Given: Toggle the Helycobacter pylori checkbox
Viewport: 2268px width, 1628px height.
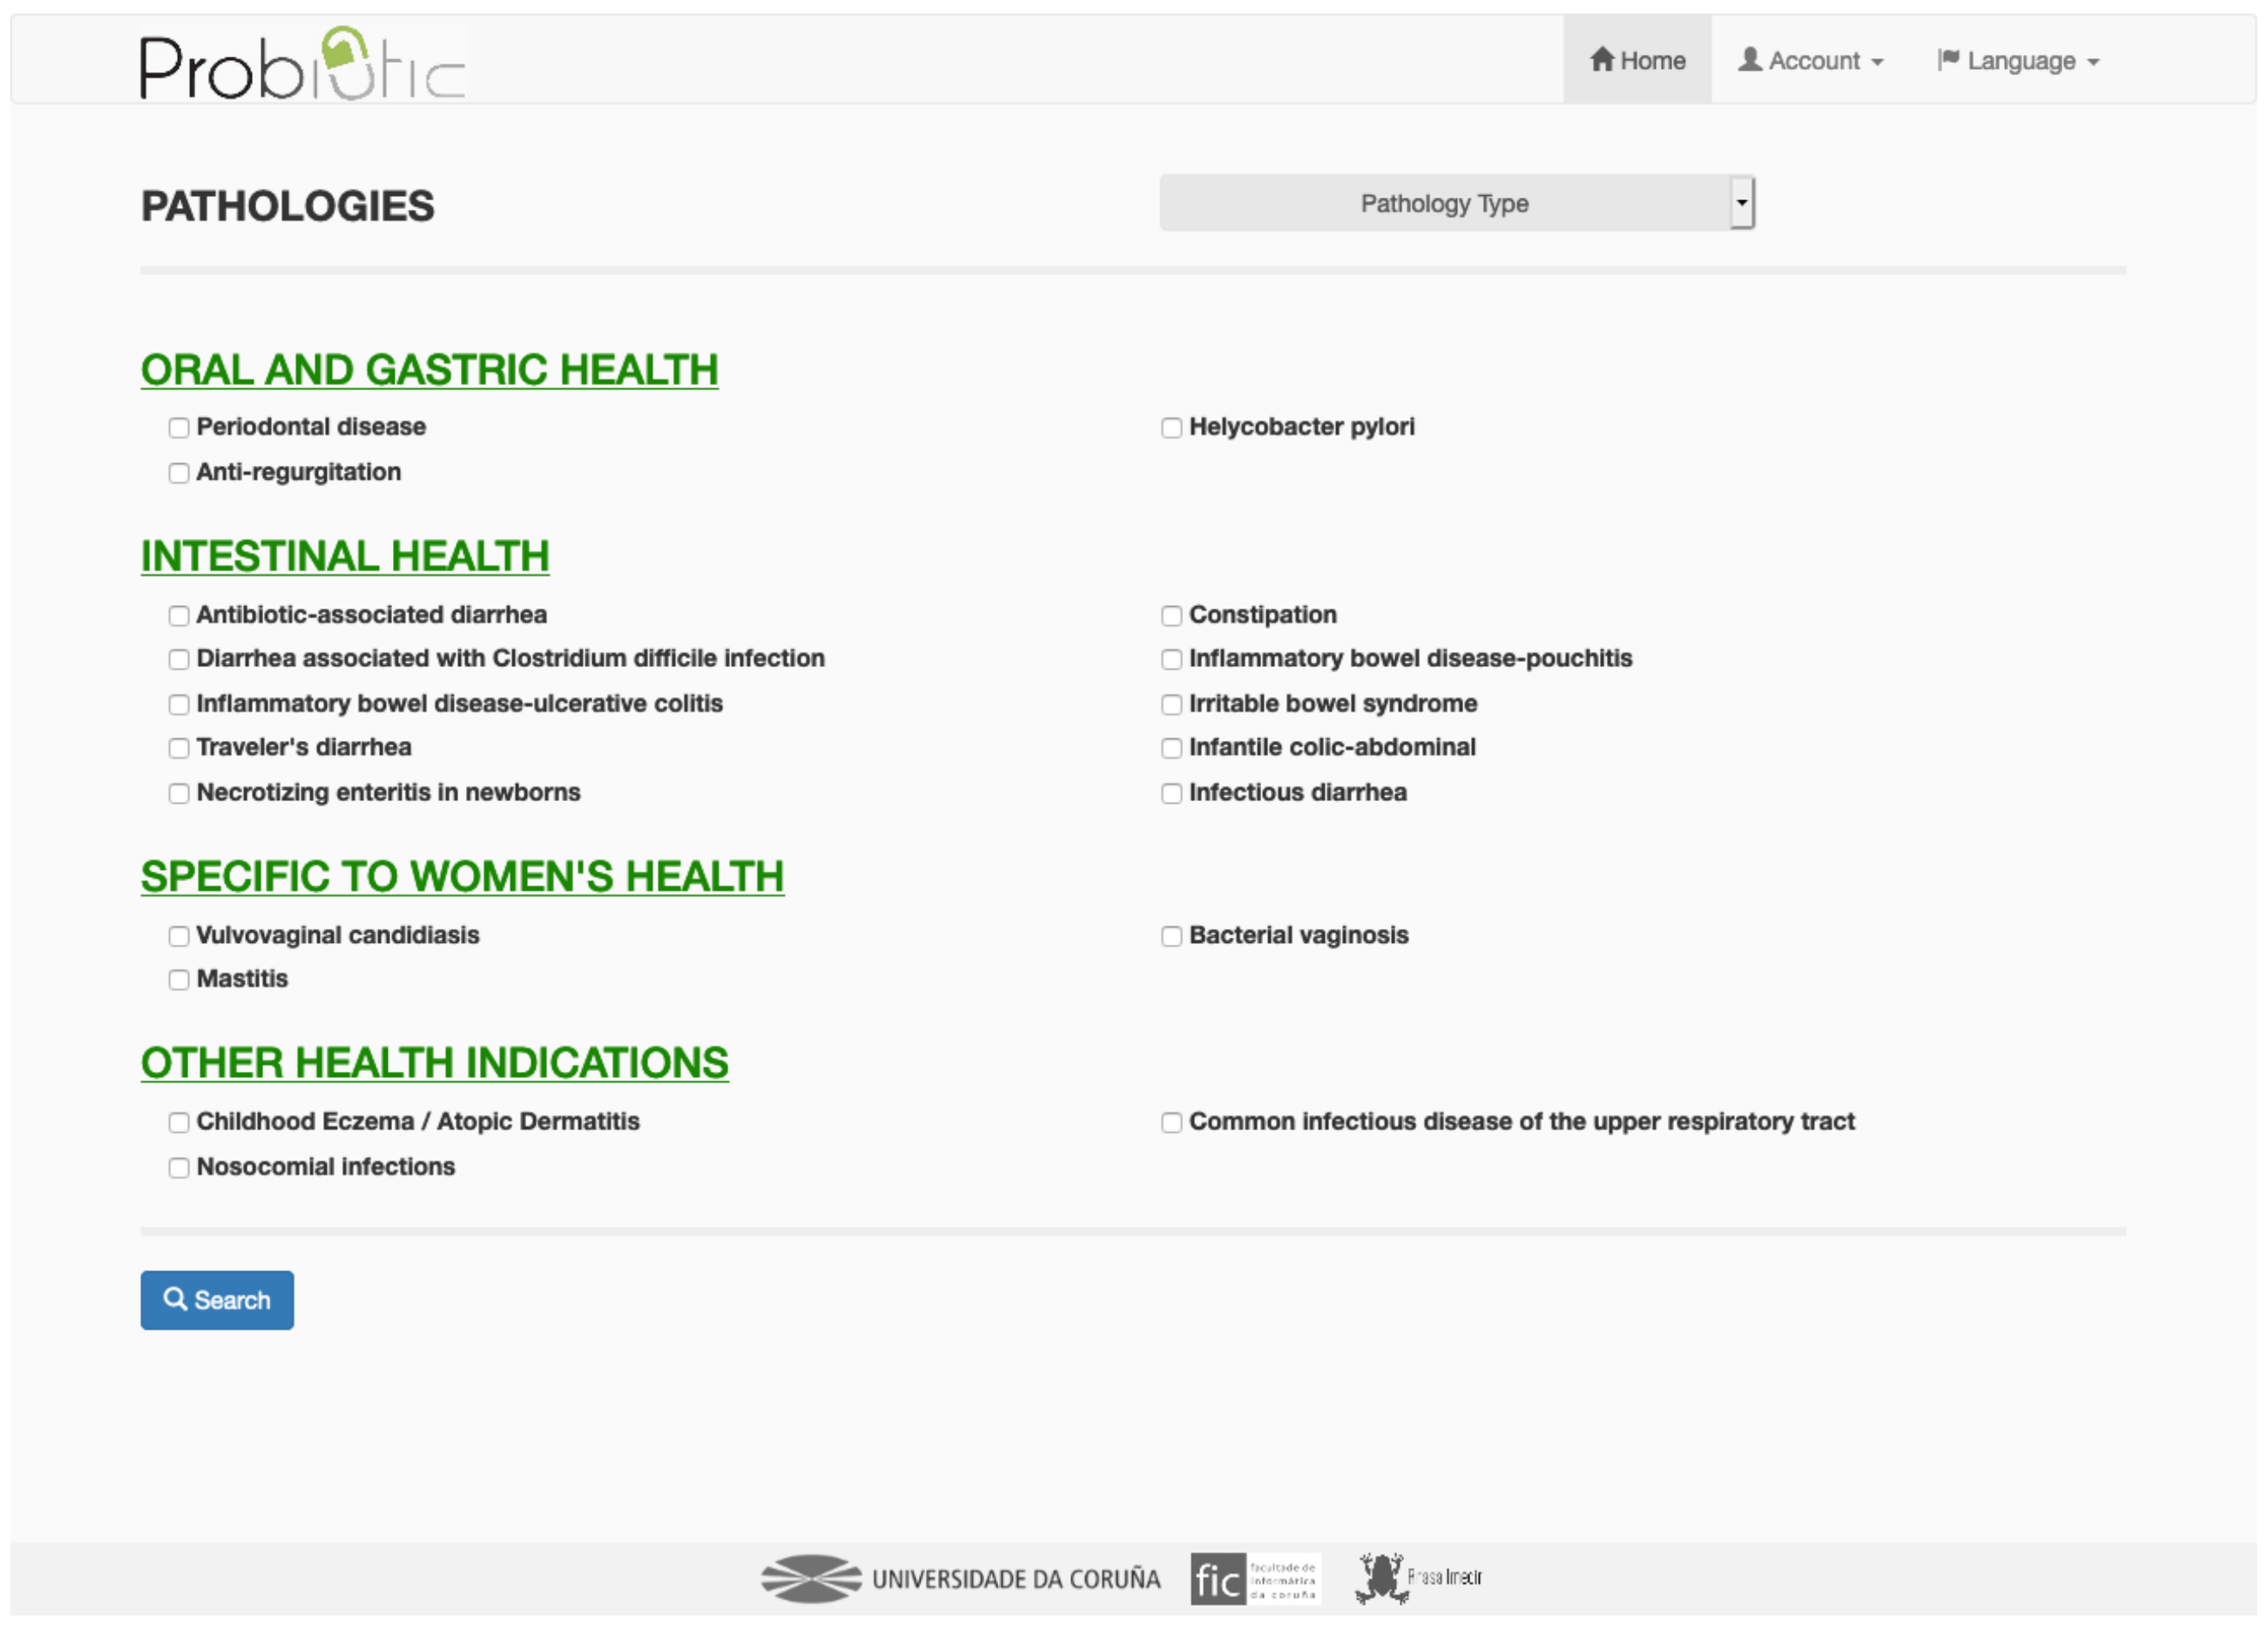Looking at the screenshot, I should coord(1171,428).
